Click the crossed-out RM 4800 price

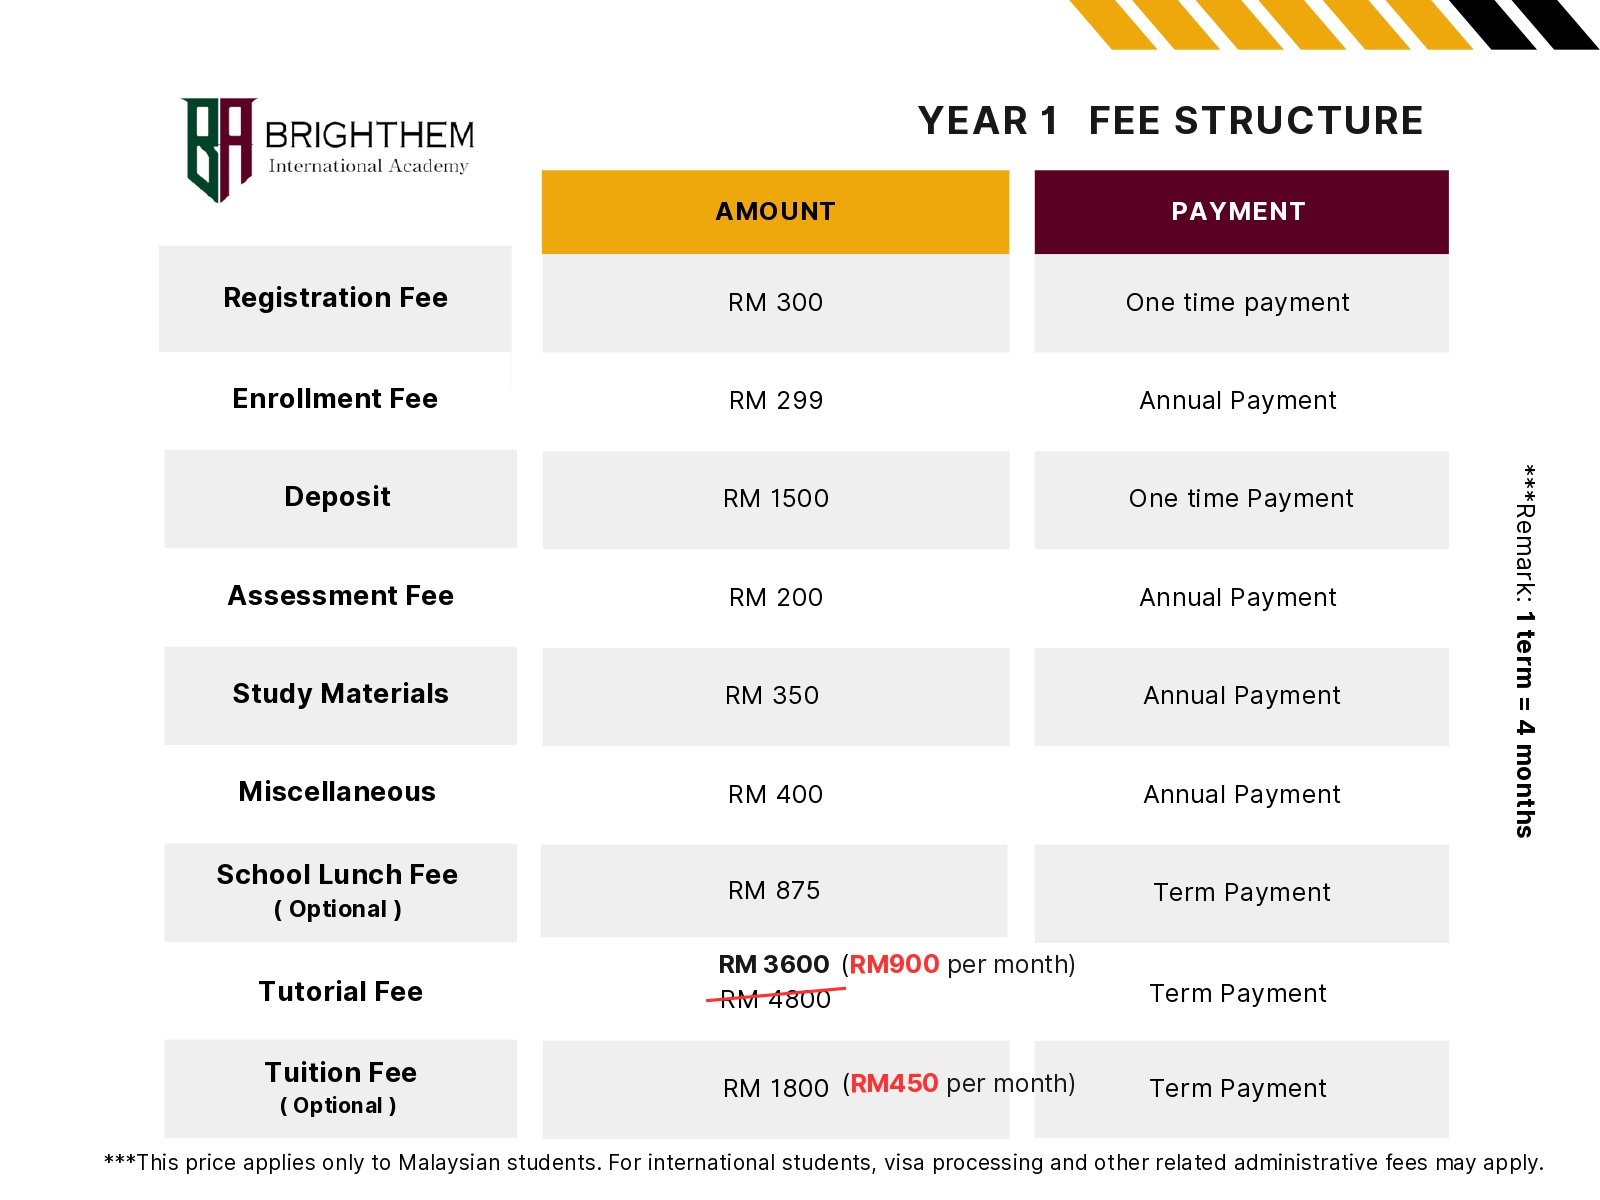[x=775, y=999]
